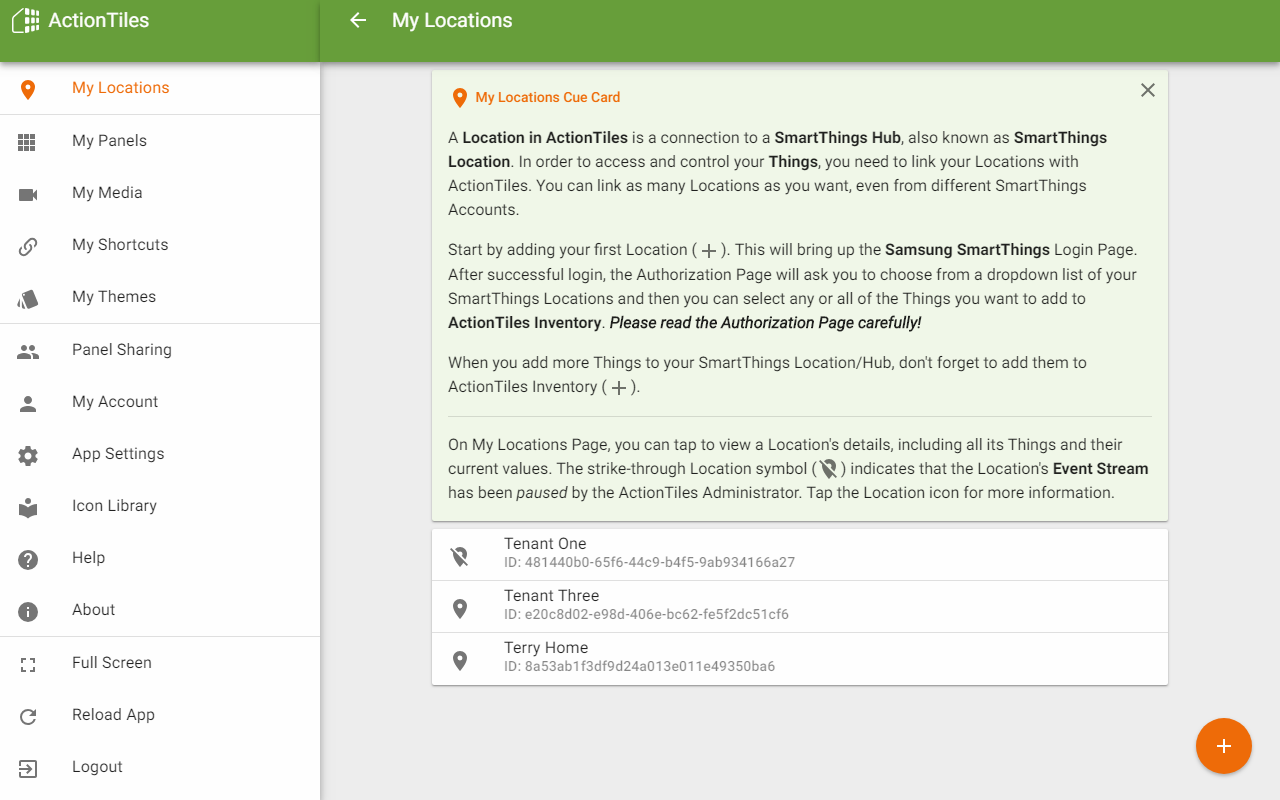This screenshot has height=800, width=1280.
Task: Open My Account page
Action: [x=115, y=402]
